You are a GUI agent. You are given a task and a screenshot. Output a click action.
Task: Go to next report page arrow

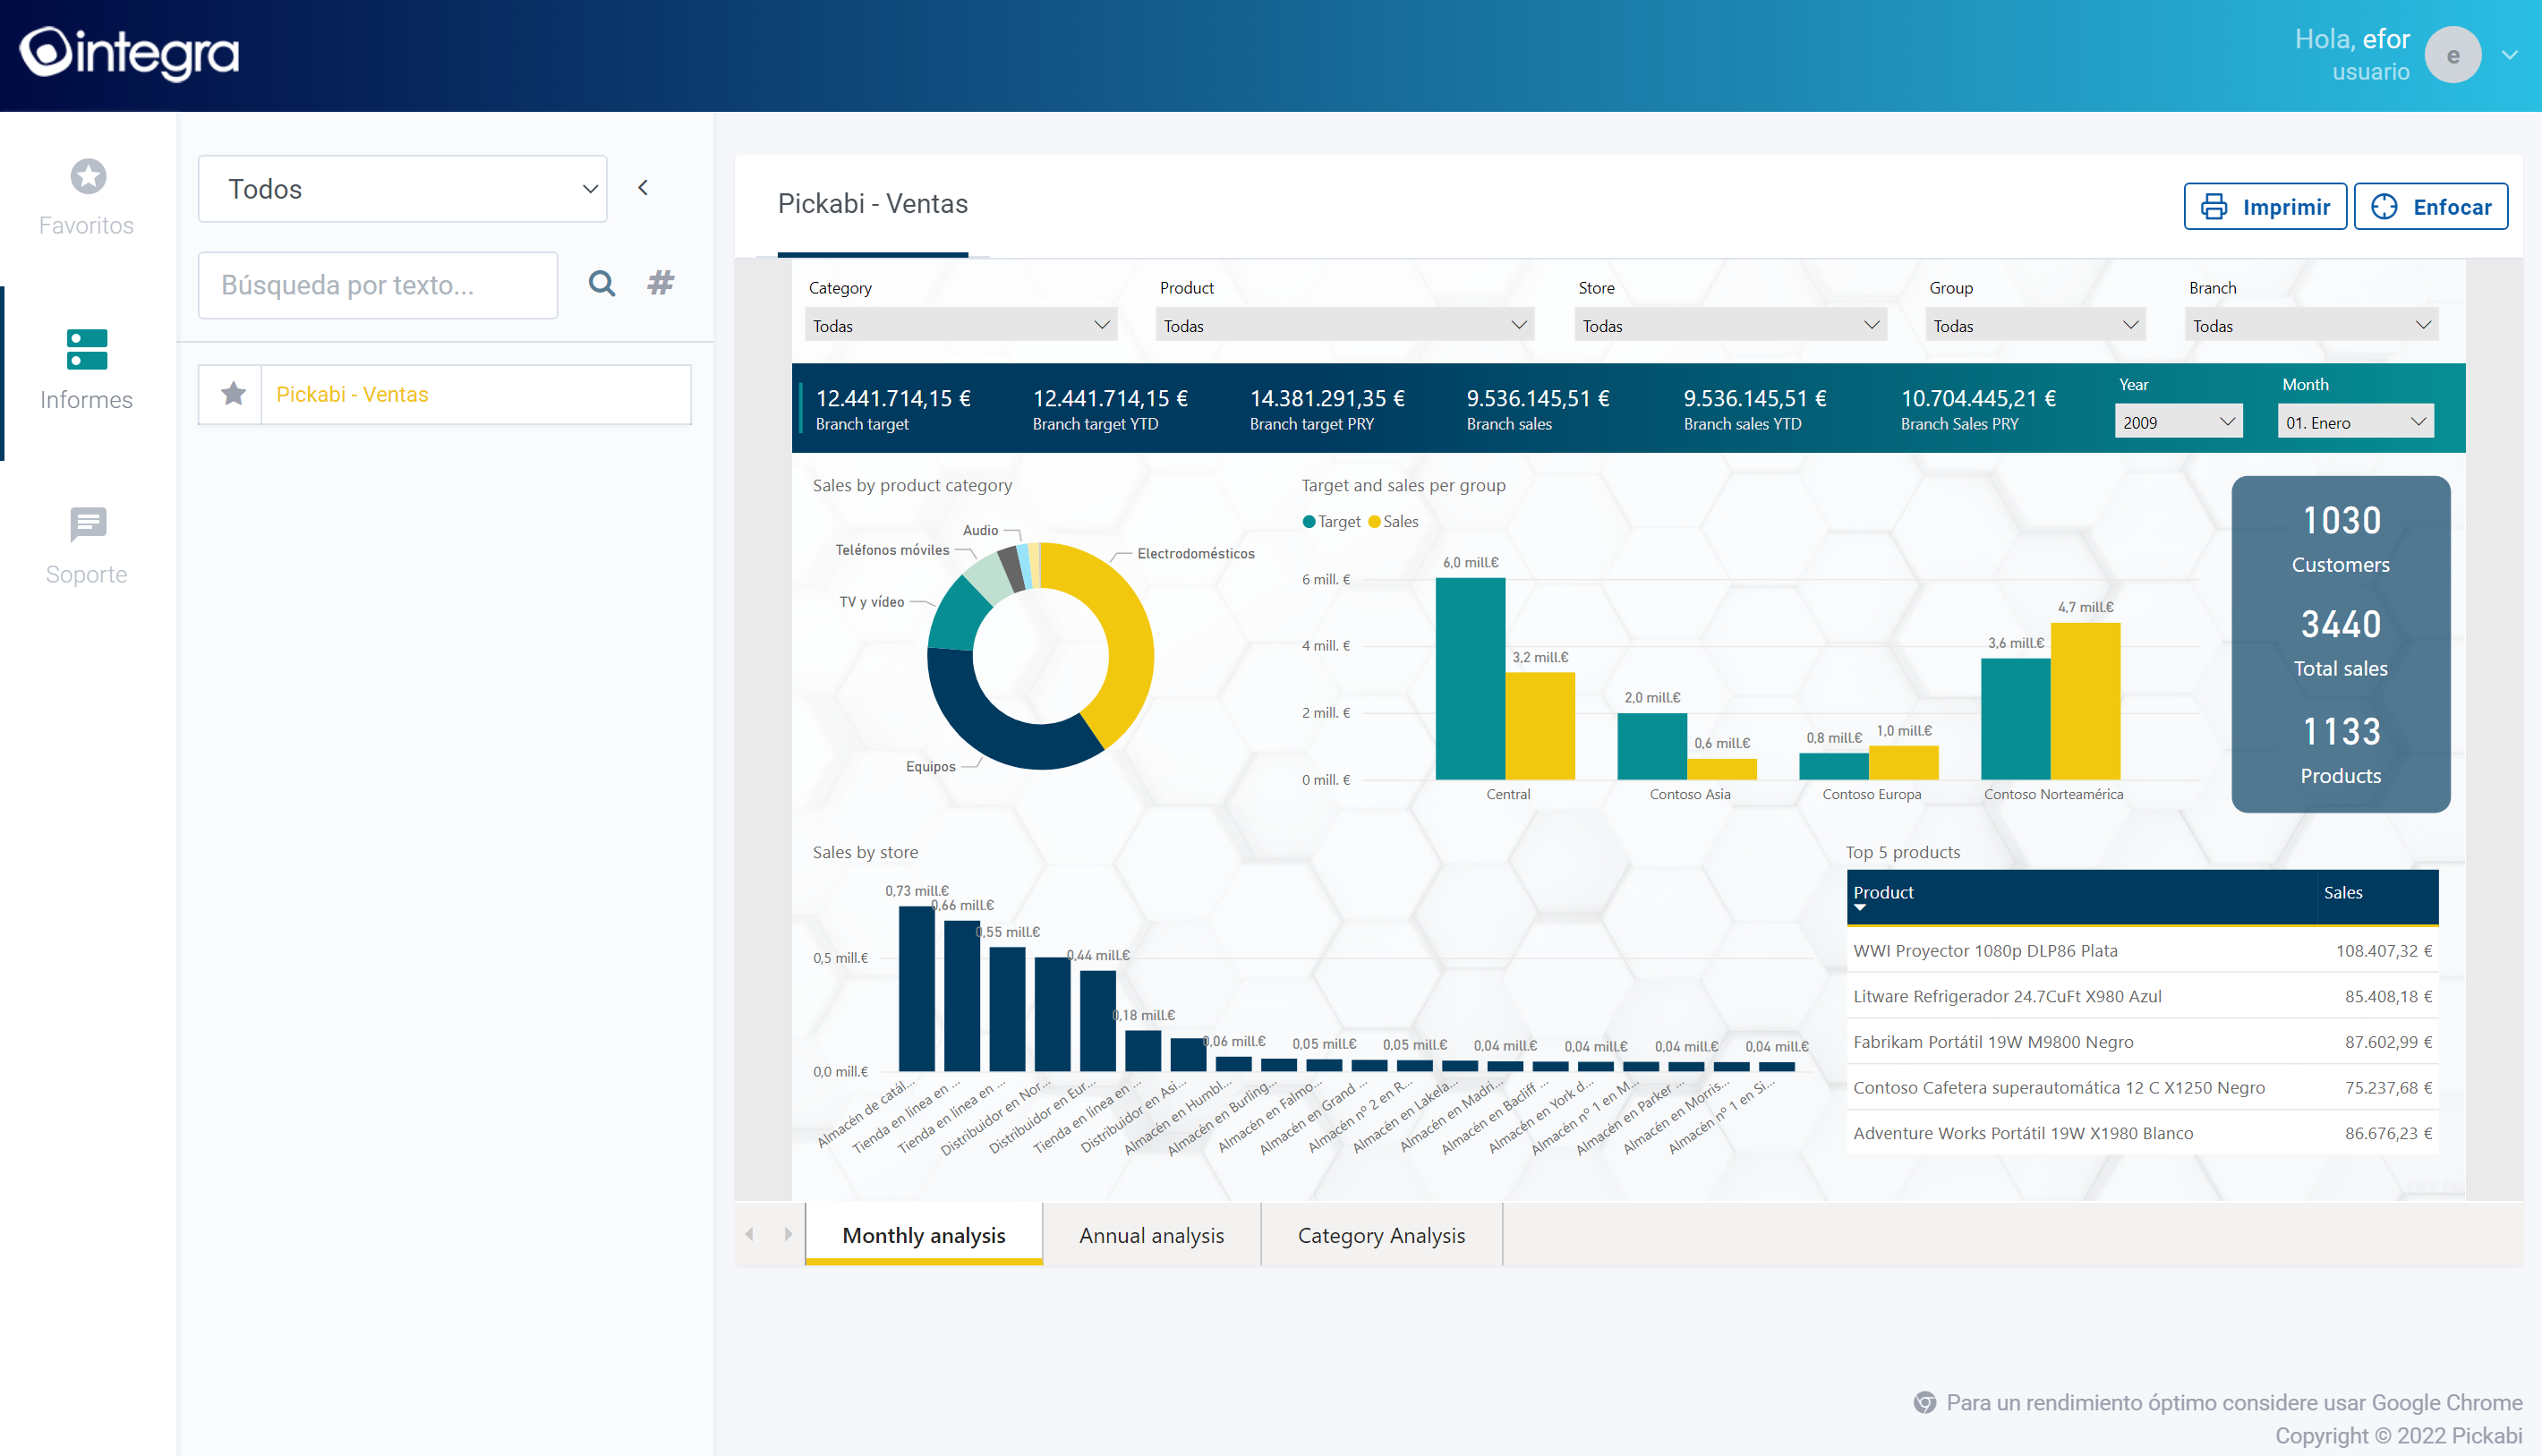coord(788,1234)
